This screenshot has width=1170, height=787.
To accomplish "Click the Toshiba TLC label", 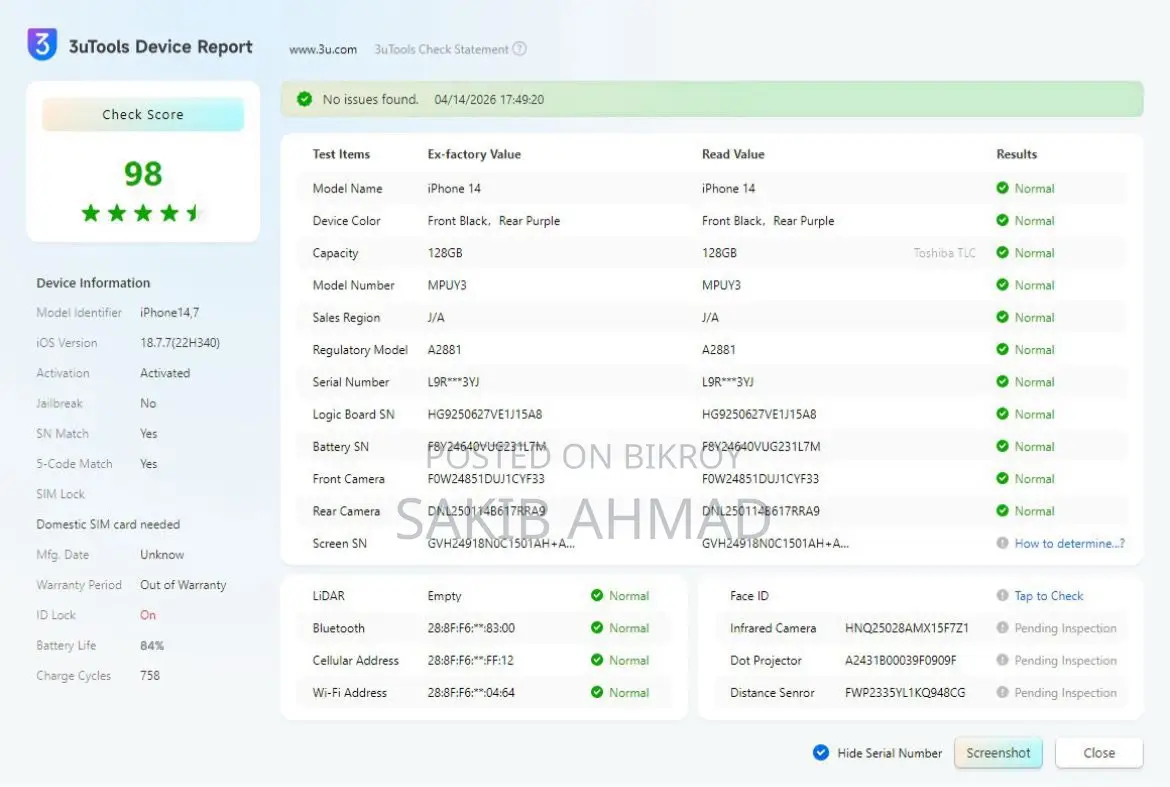I will point(944,253).
